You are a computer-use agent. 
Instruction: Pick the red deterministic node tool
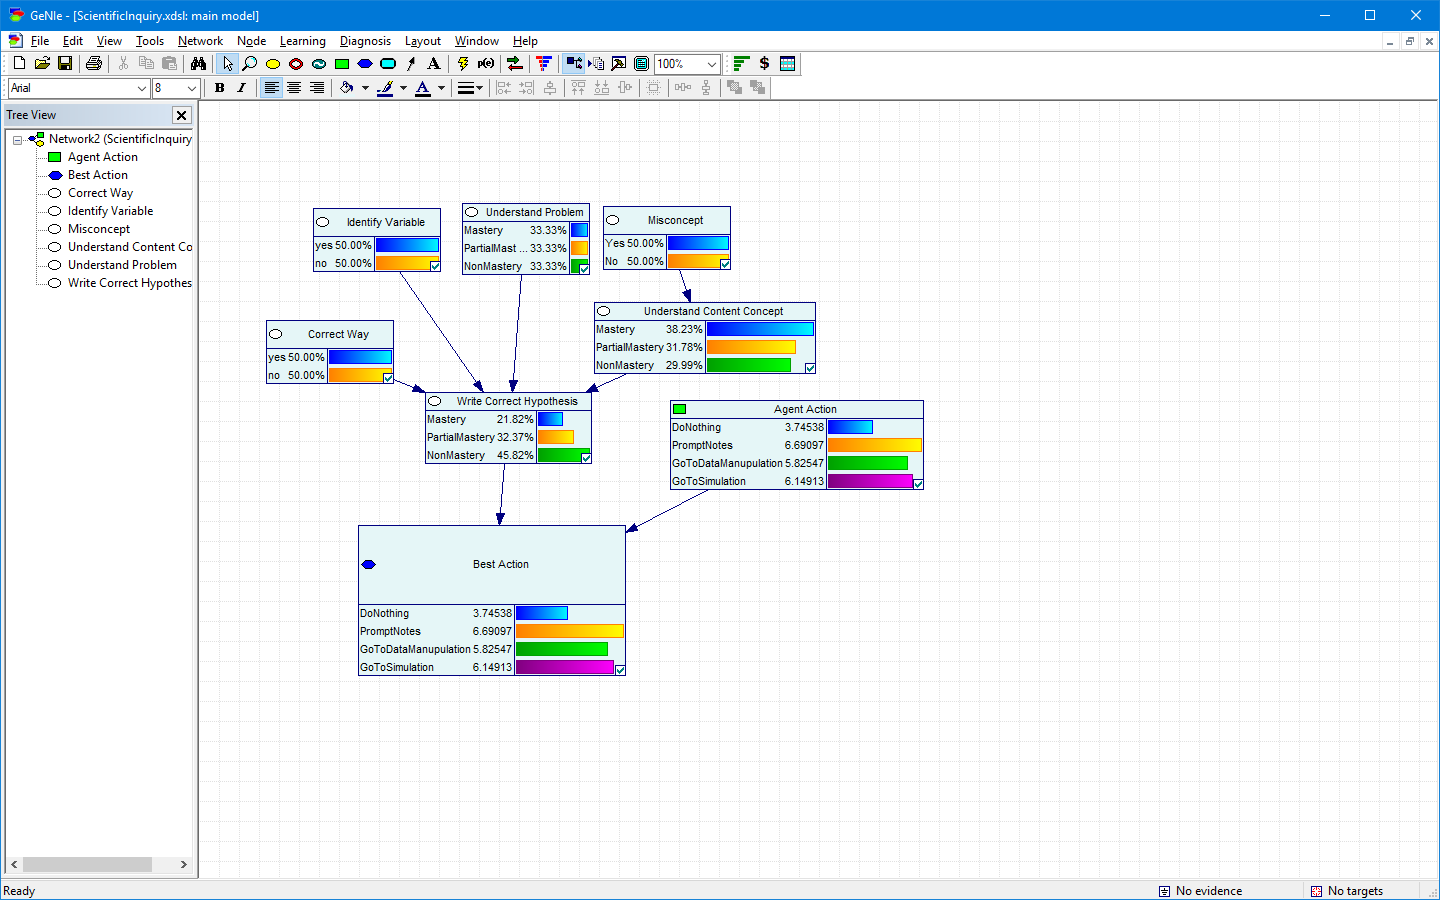coord(296,63)
